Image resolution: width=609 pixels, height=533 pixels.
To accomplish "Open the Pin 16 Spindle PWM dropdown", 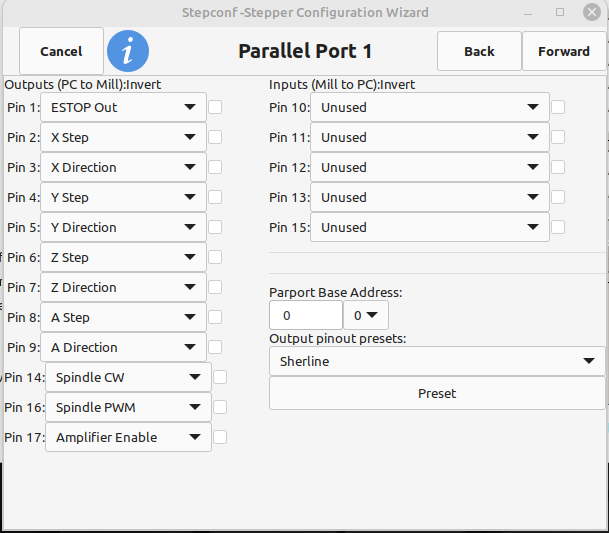I will (129, 407).
